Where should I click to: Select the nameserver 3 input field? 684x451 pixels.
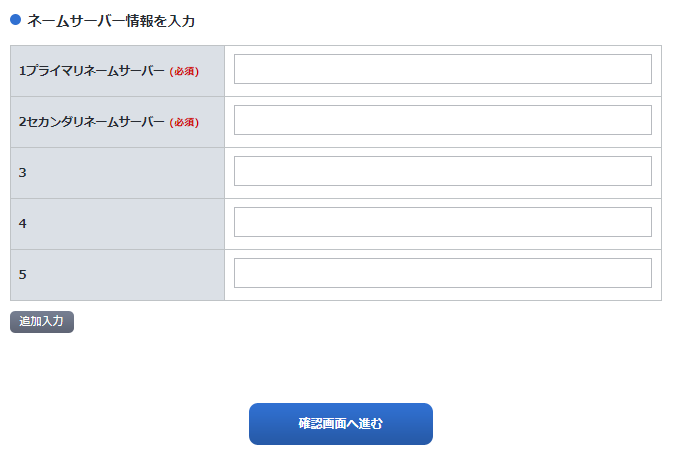coord(442,172)
